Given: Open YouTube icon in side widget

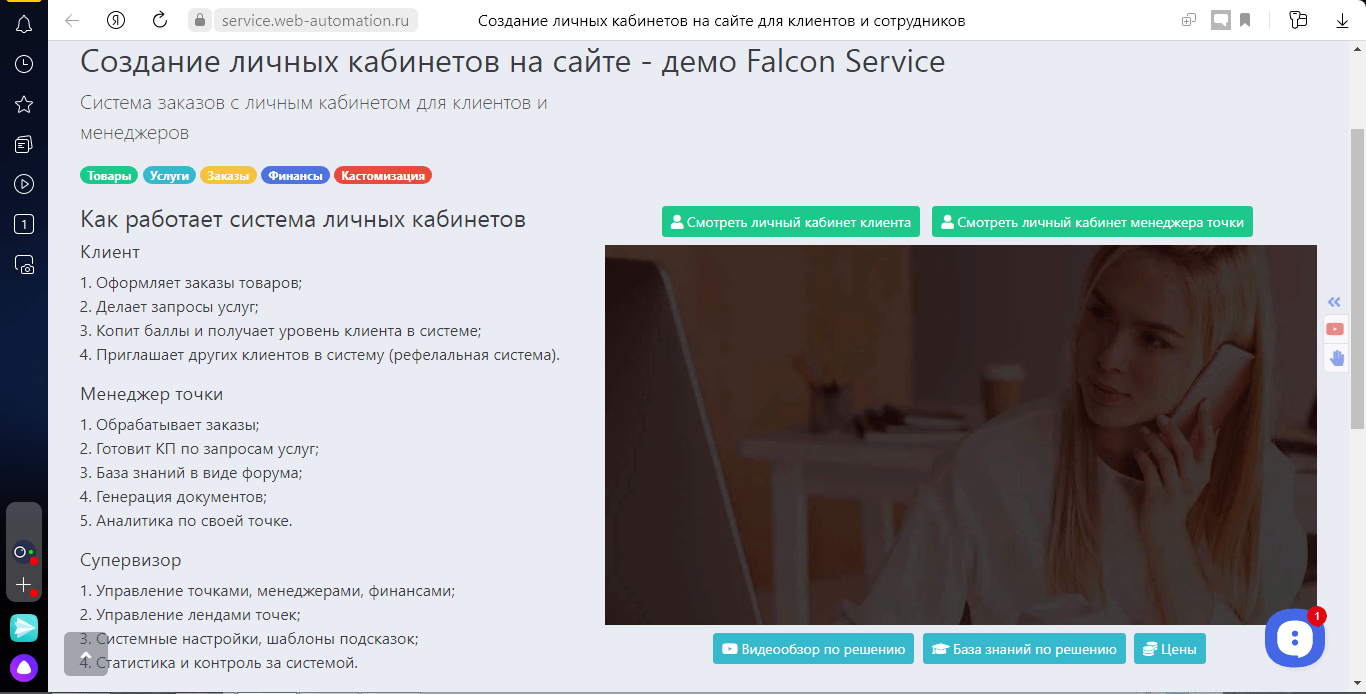Looking at the screenshot, I should click(1334, 329).
